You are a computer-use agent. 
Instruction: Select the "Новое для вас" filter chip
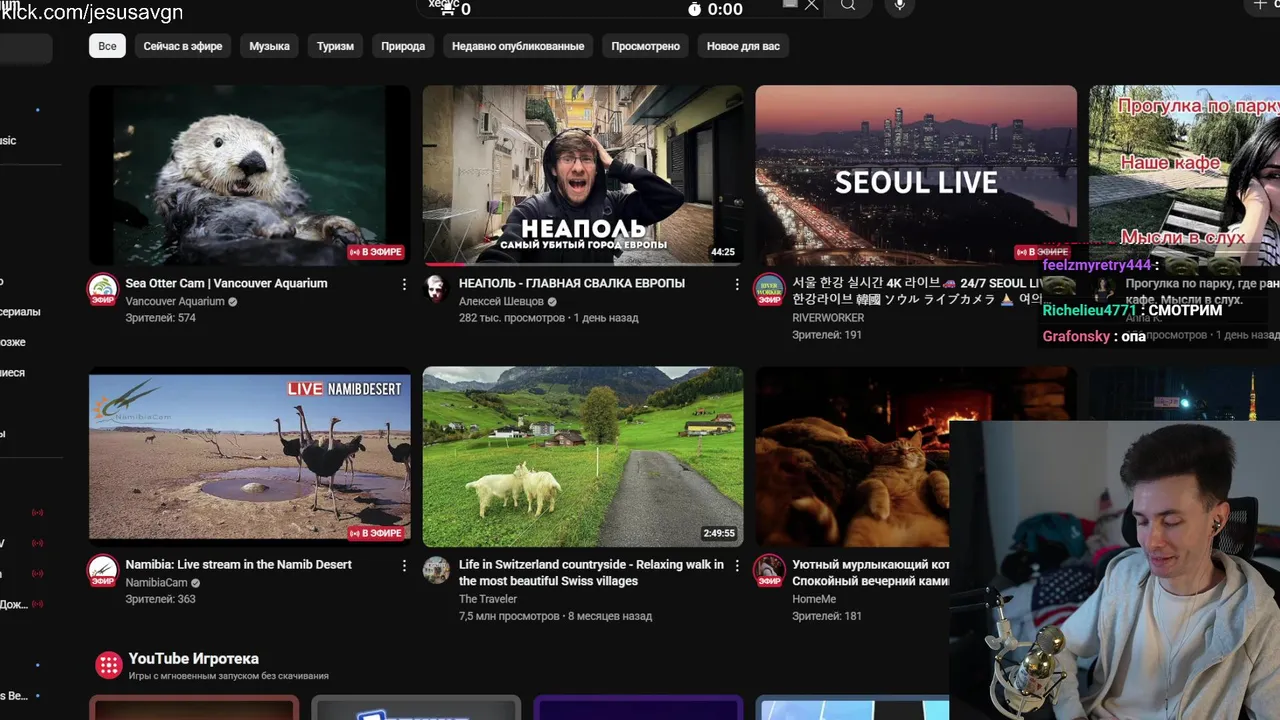[743, 46]
